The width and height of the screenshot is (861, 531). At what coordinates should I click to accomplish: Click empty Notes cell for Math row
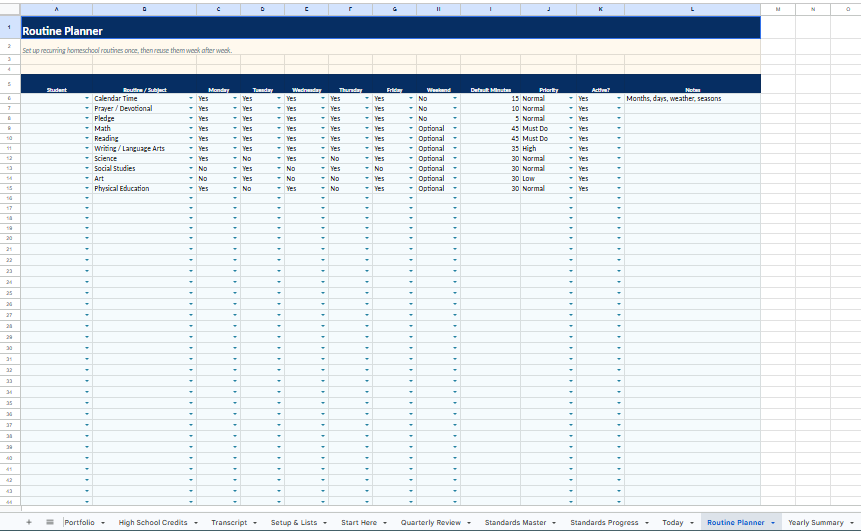(x=692, y=128)
